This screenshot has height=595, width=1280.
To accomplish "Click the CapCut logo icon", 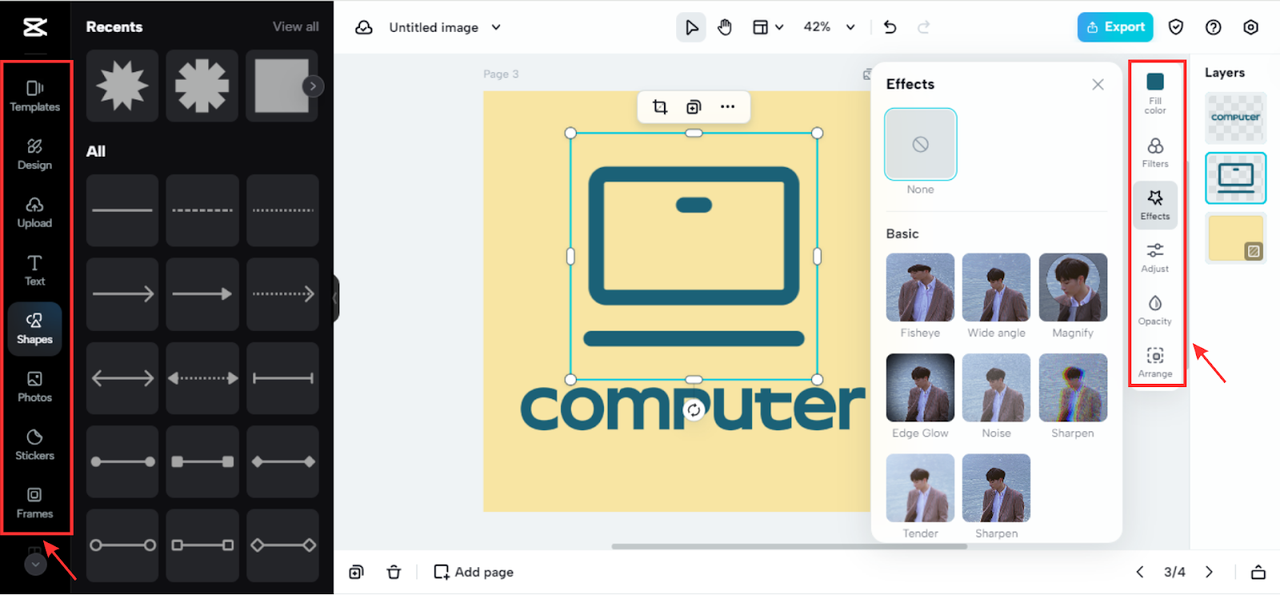I will [35, 27].
